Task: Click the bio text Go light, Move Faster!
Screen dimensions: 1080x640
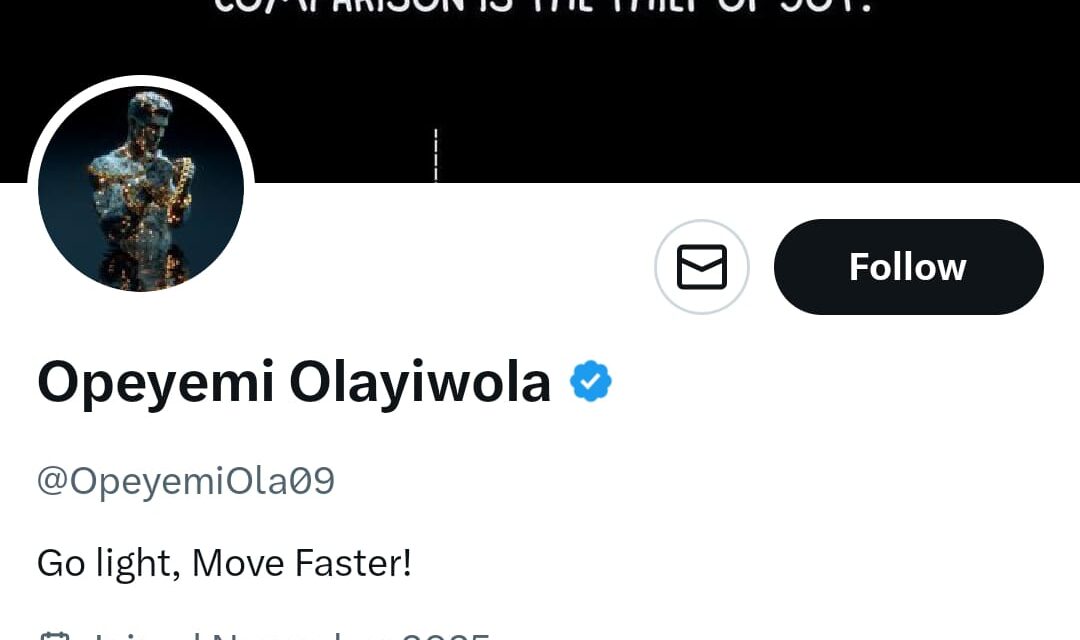Action: coord(223,562)
